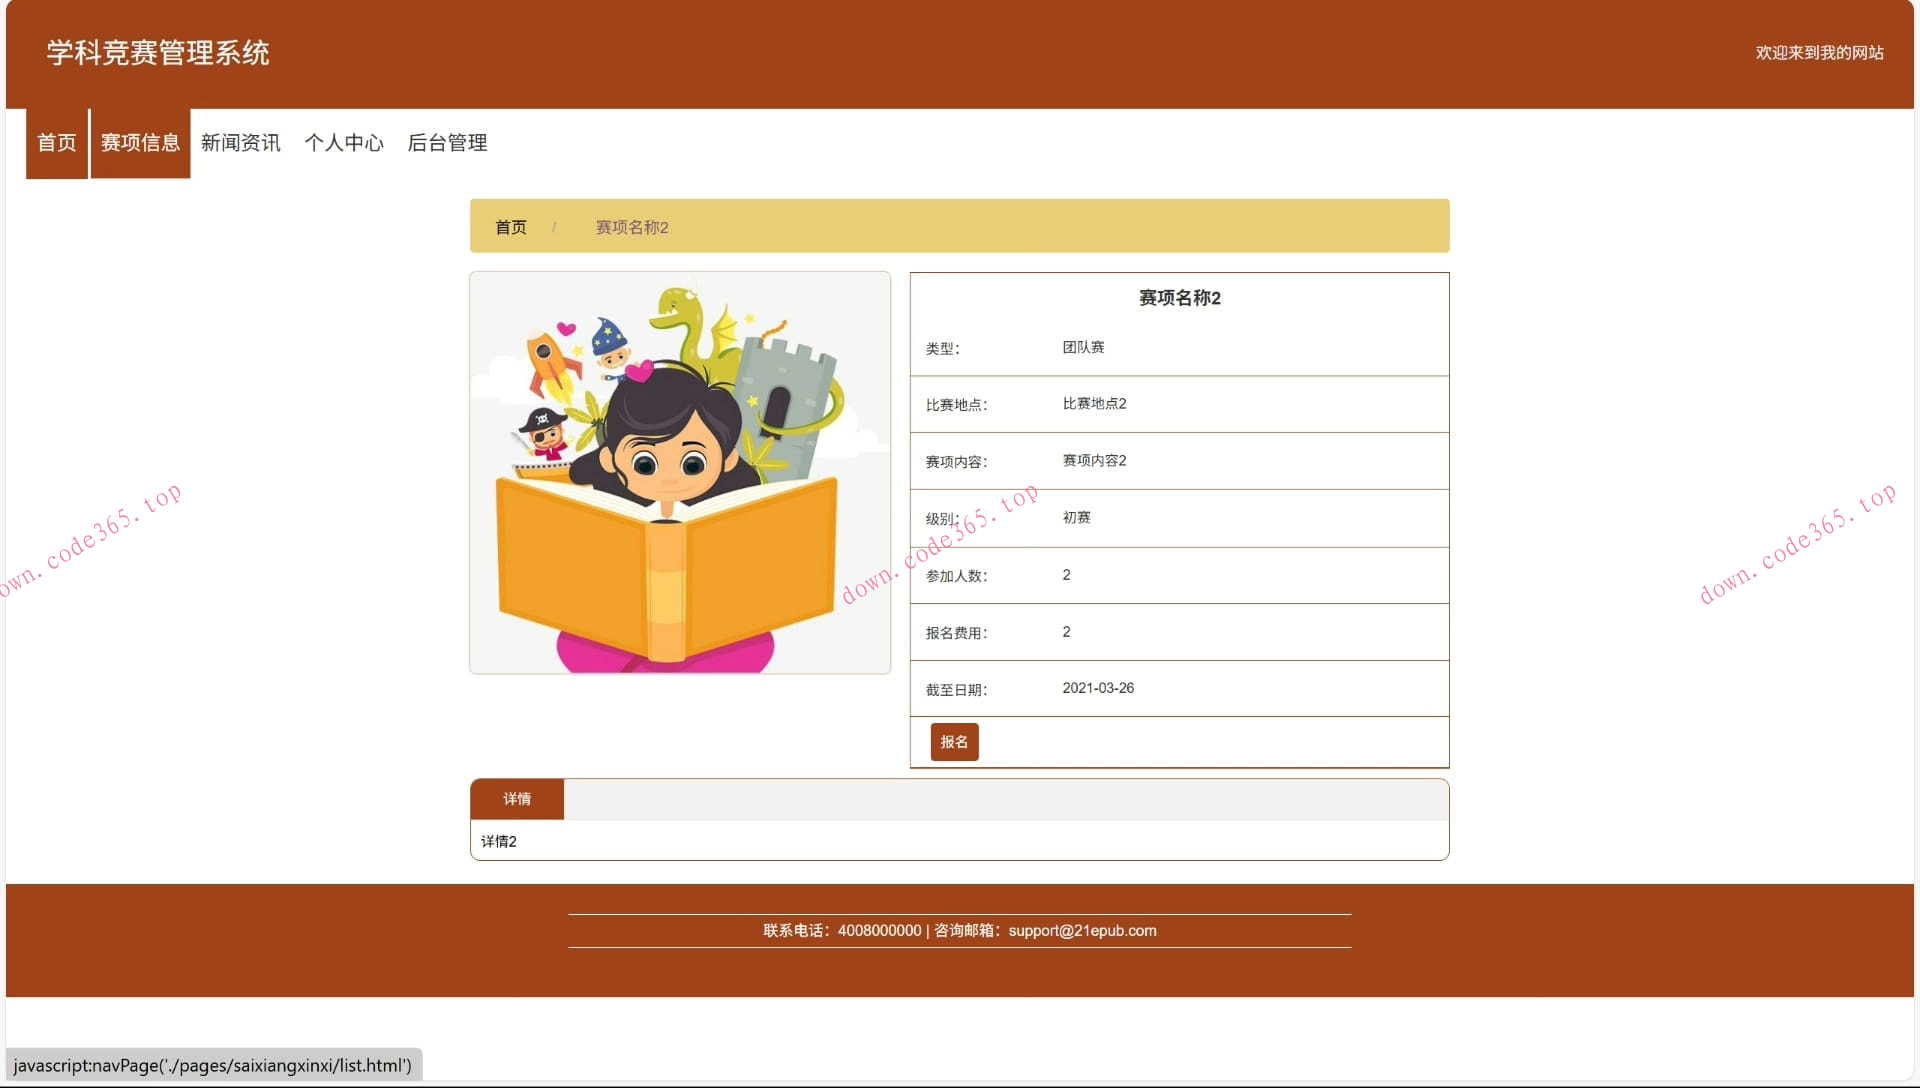Click the 学科竞赛管理系统 site title
This screenshot has height=1088, width=1920.
156,53
